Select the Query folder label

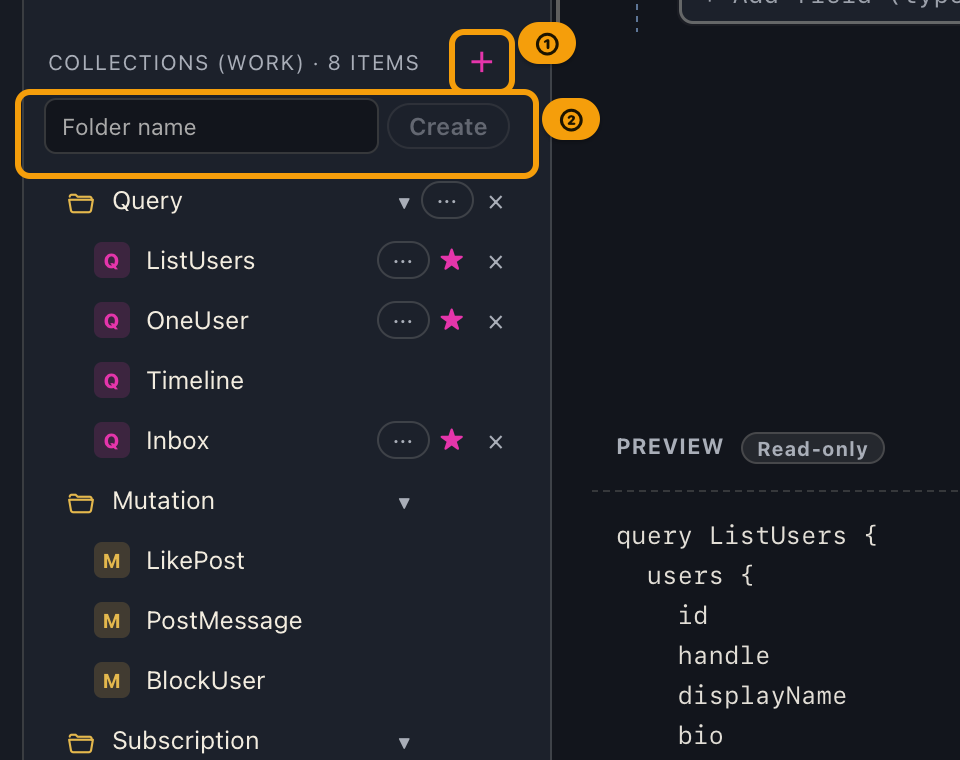coord(148,201)
